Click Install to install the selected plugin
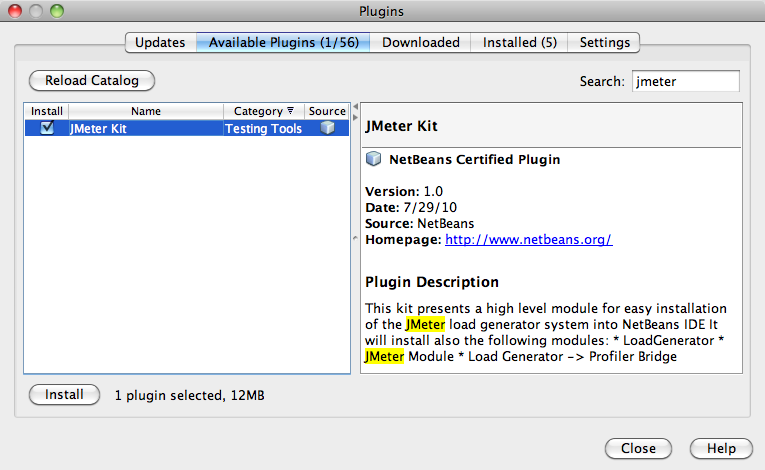 pos(64,395)
